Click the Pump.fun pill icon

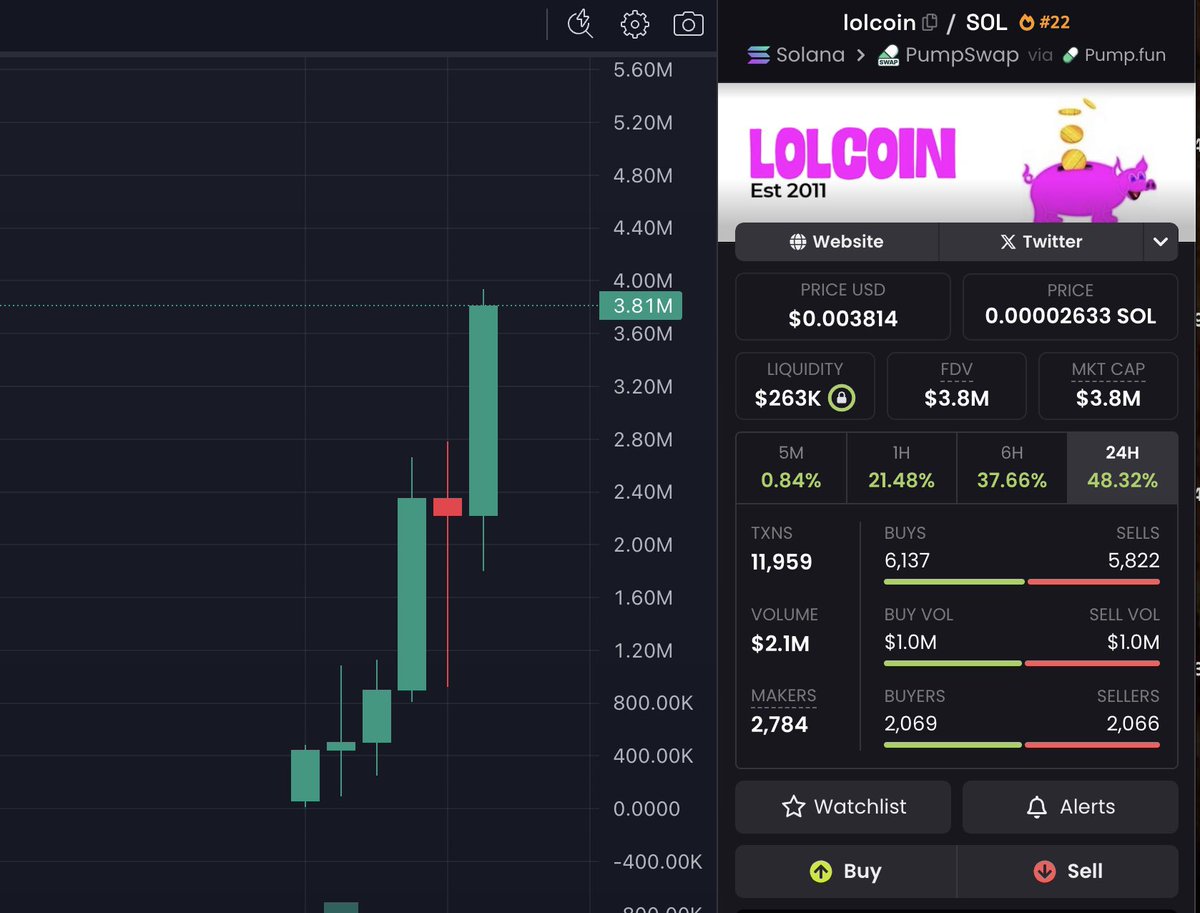(x=1072, y=55)
